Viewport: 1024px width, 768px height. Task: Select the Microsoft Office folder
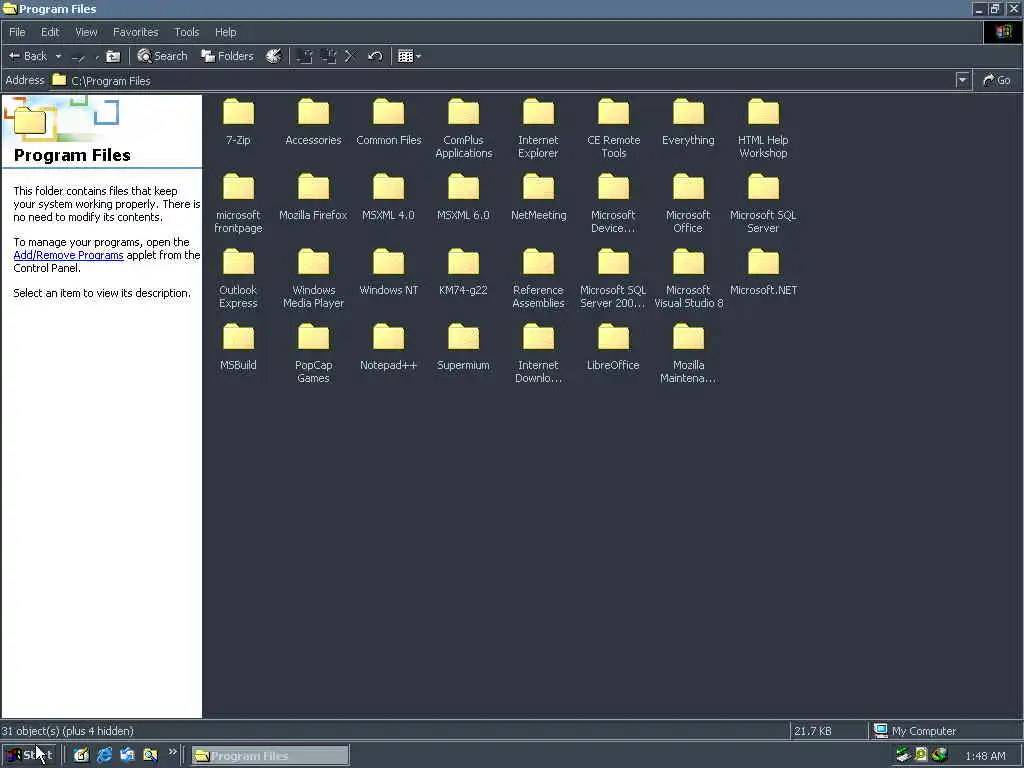688,202
